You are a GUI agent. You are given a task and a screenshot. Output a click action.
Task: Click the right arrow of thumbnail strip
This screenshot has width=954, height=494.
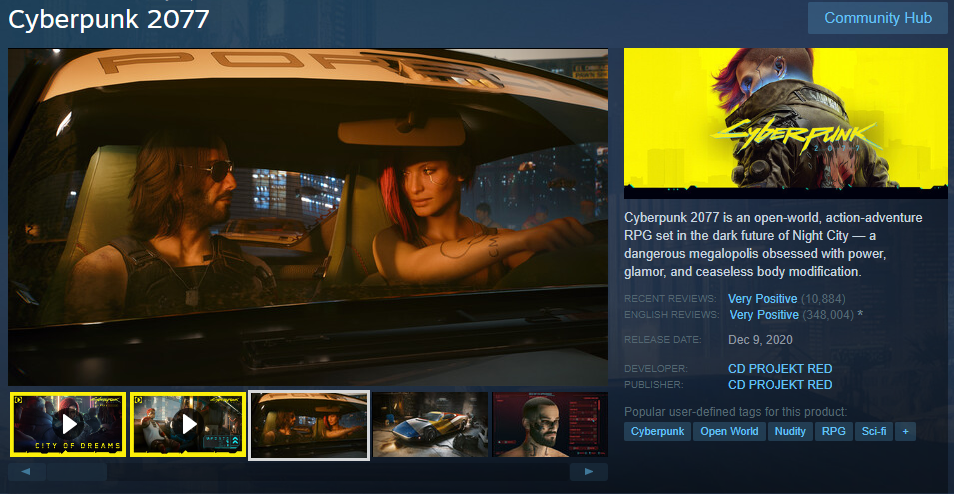pyautogui.click(x=588, y=471)
